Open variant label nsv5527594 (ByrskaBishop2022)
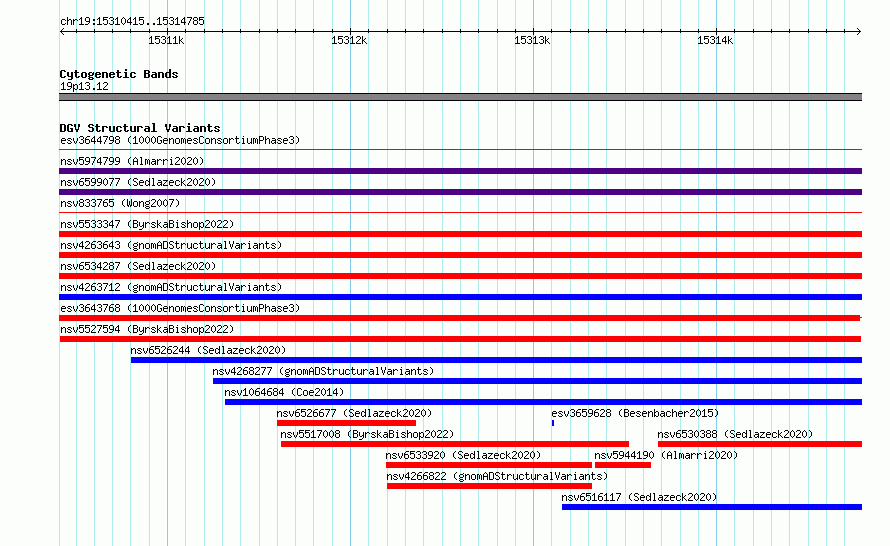The image size is (890, 546). coord(147,329)
